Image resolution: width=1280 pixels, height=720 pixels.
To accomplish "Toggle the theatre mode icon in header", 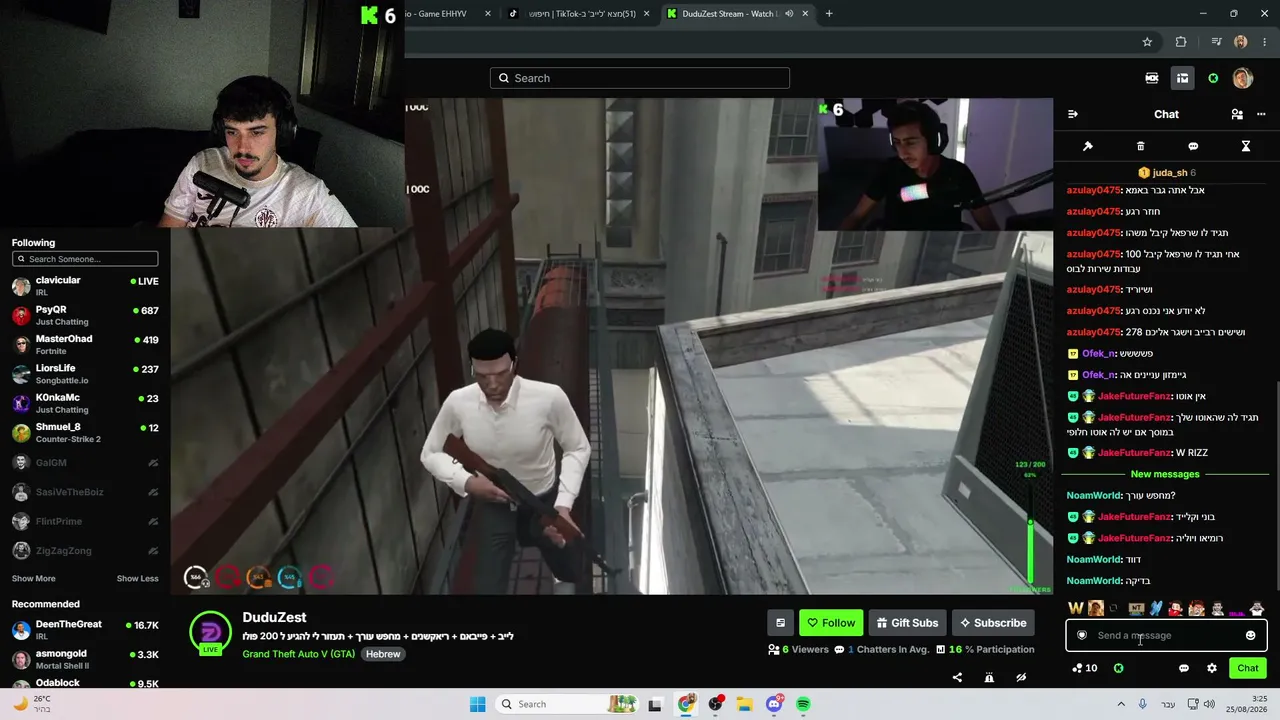I will (1152, 78).
